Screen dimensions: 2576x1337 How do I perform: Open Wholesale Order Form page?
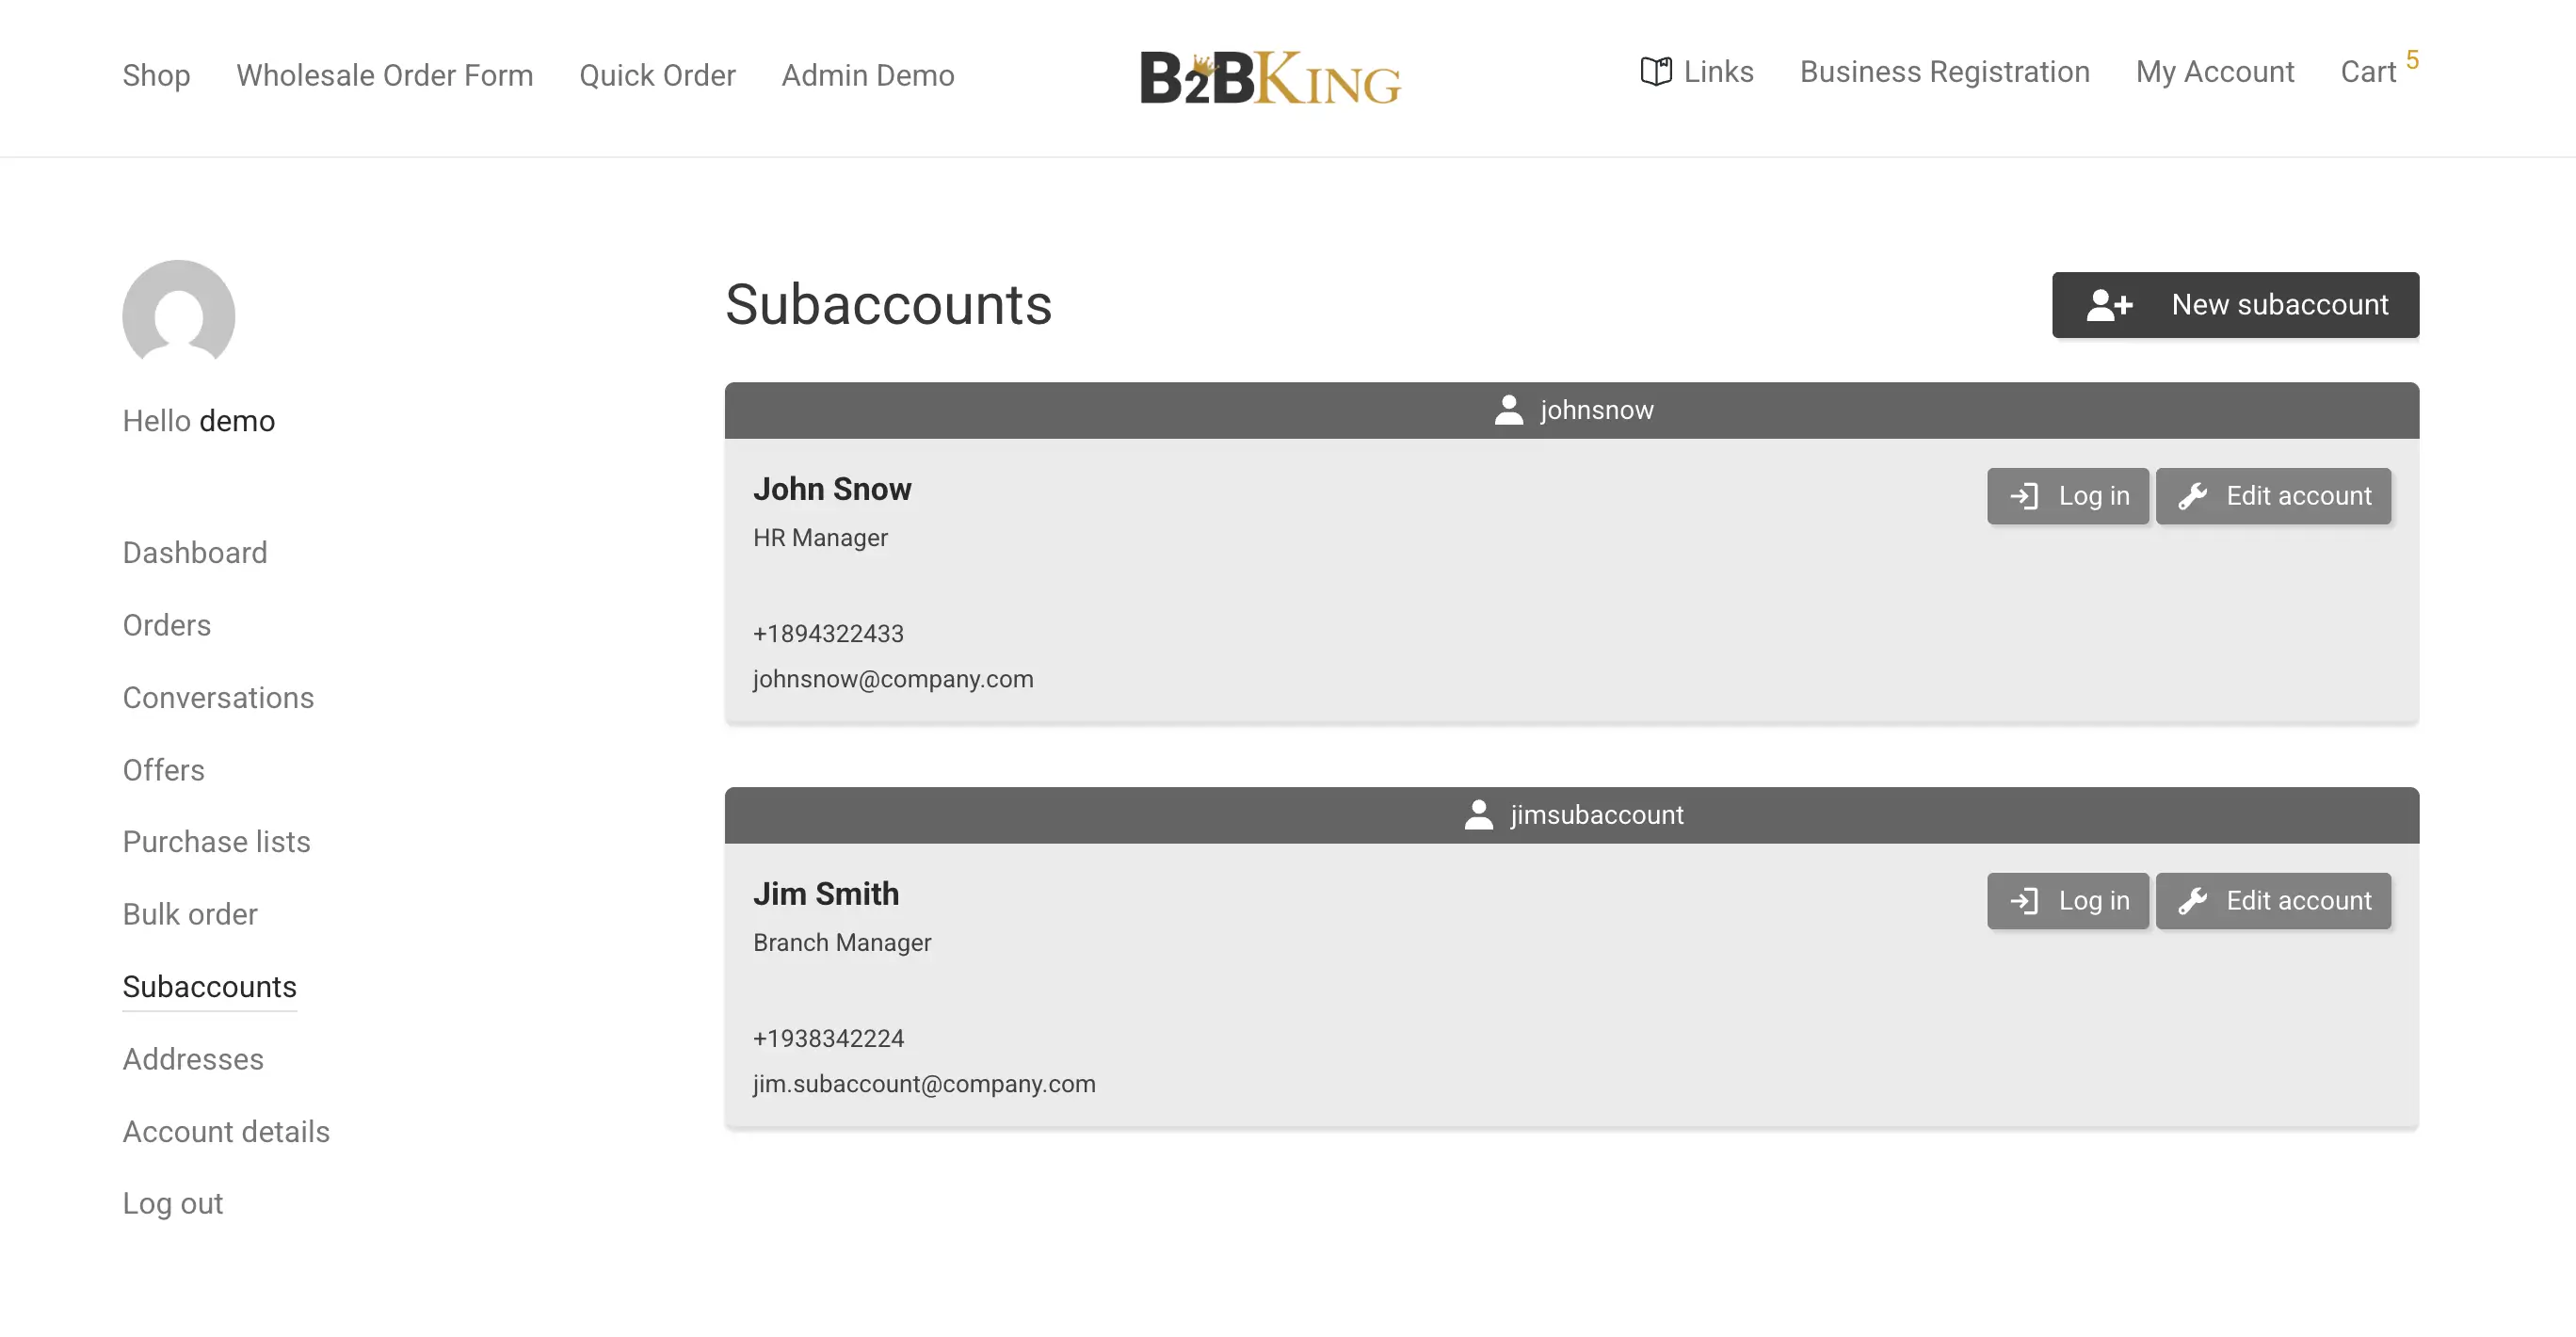384,75
